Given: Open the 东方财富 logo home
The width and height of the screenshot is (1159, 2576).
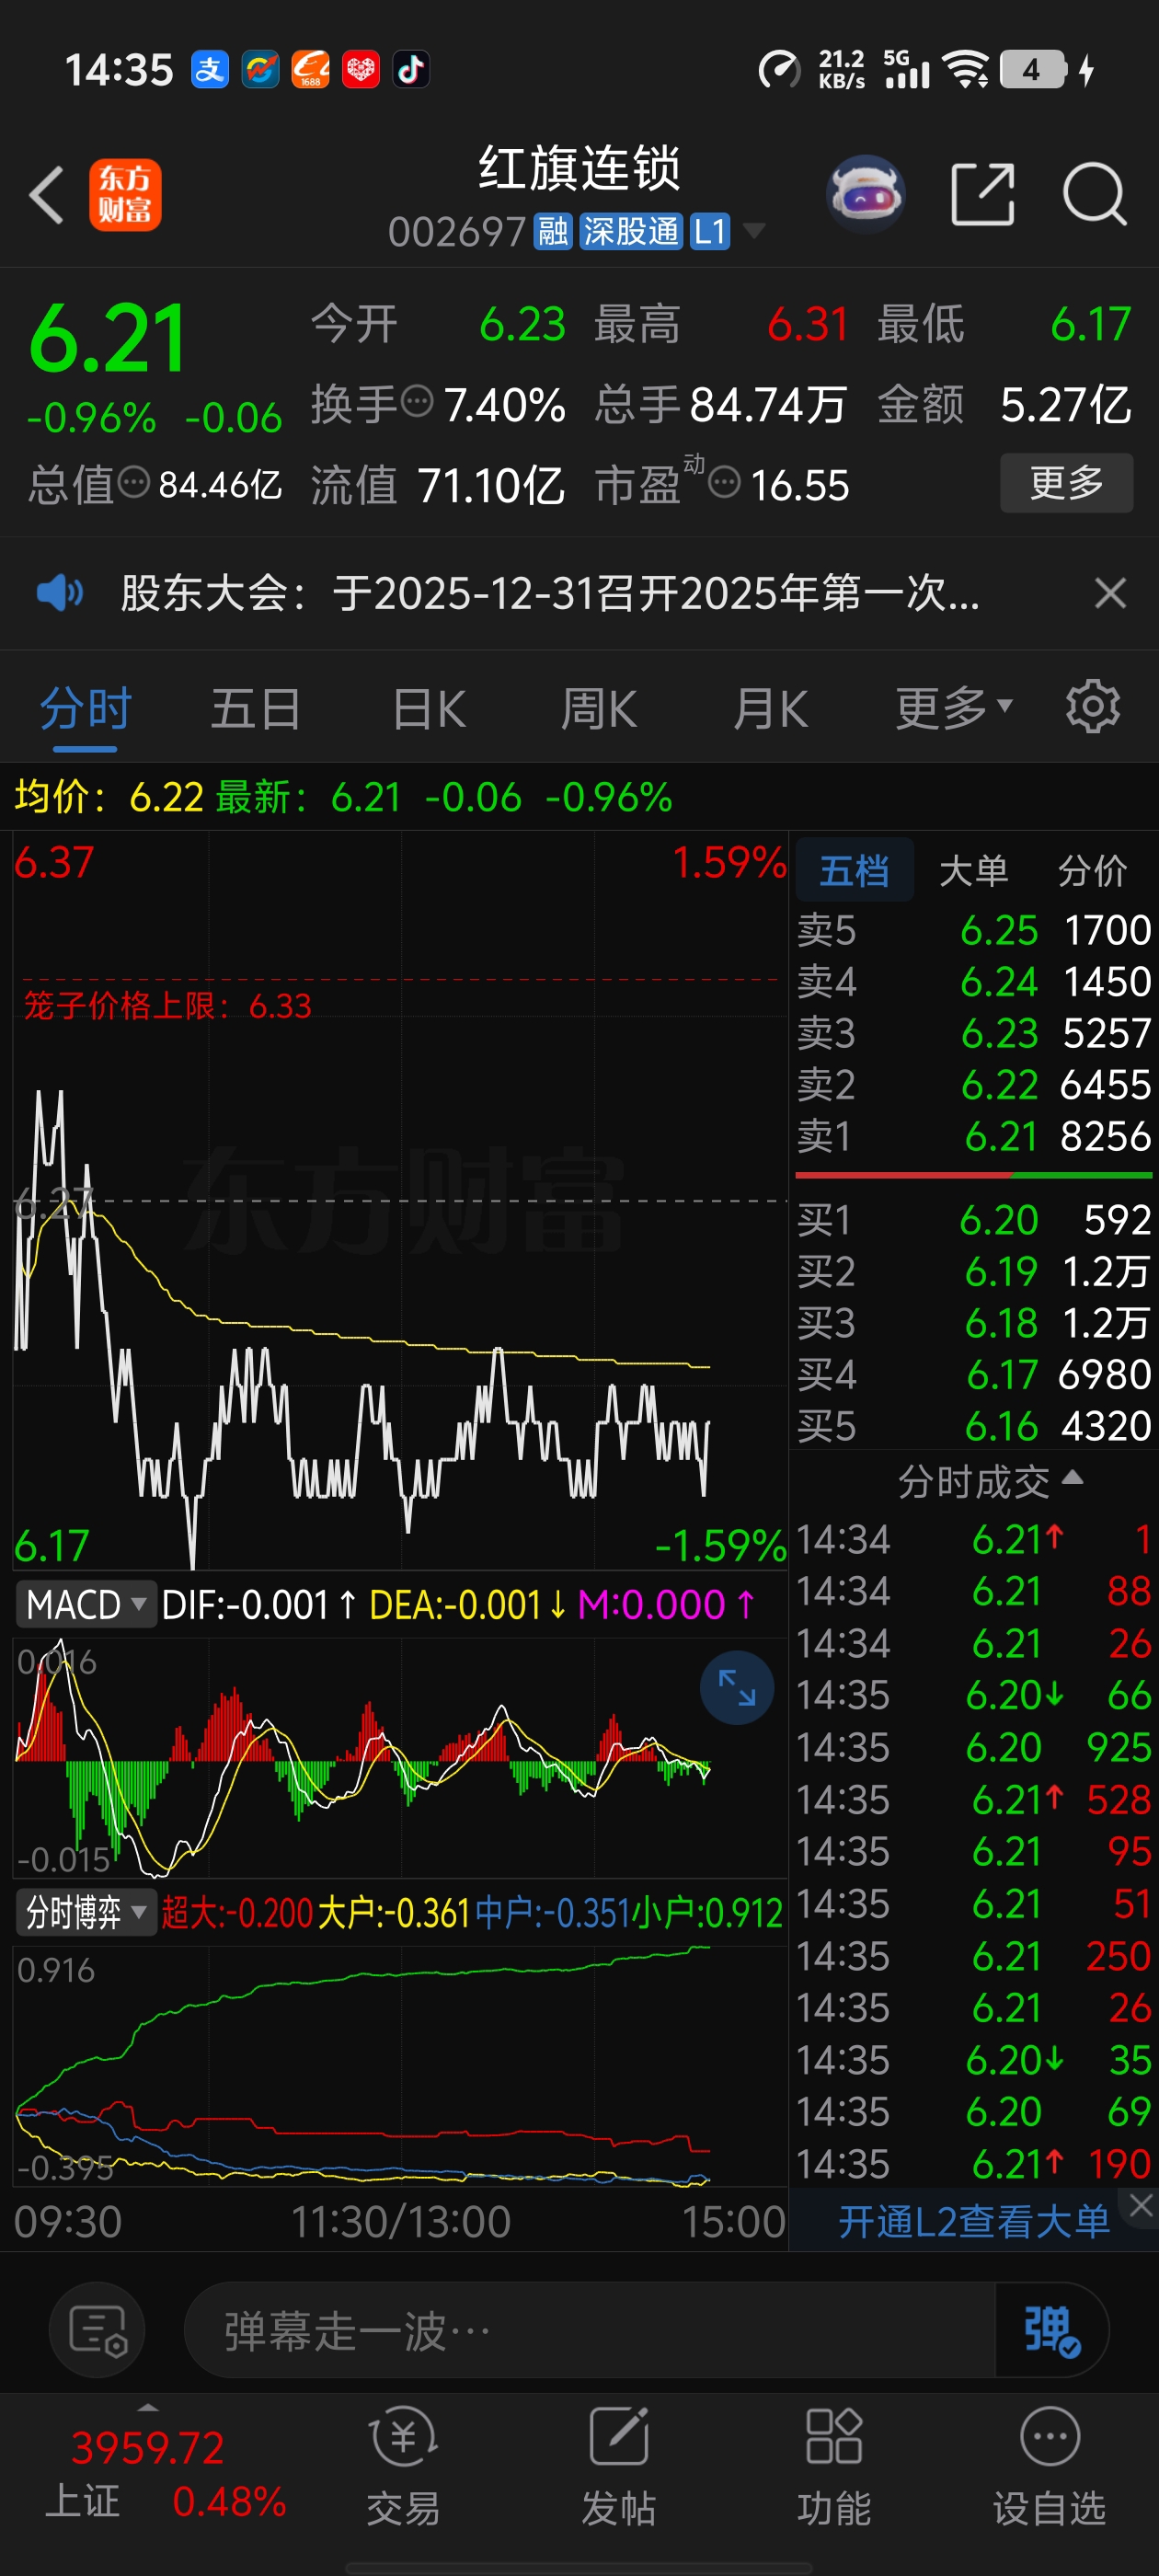Looking at the screenshot, I should (125, 195).
